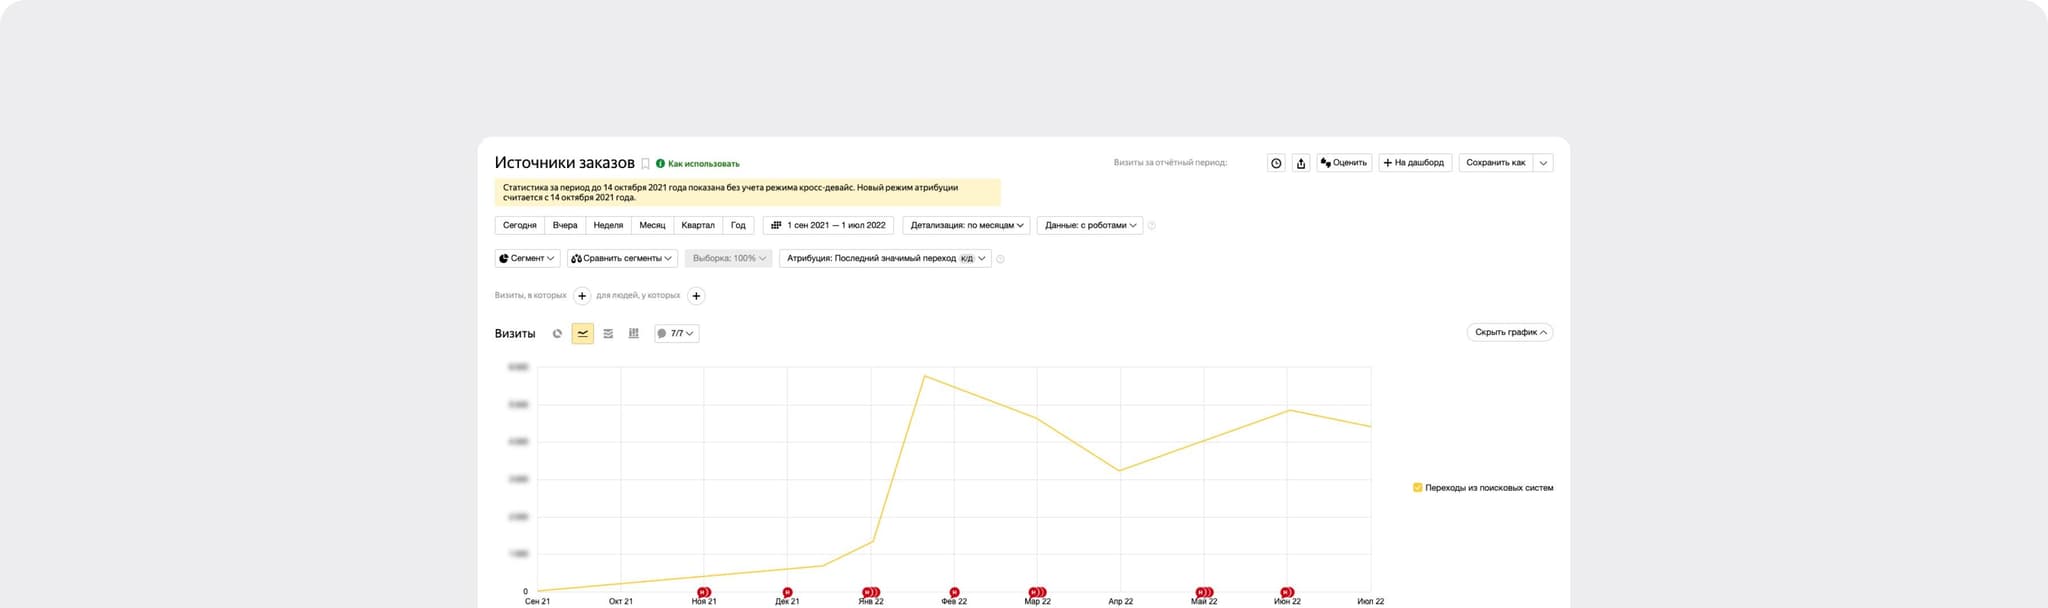Add condition for Визиты, в которых

(582, 296)
